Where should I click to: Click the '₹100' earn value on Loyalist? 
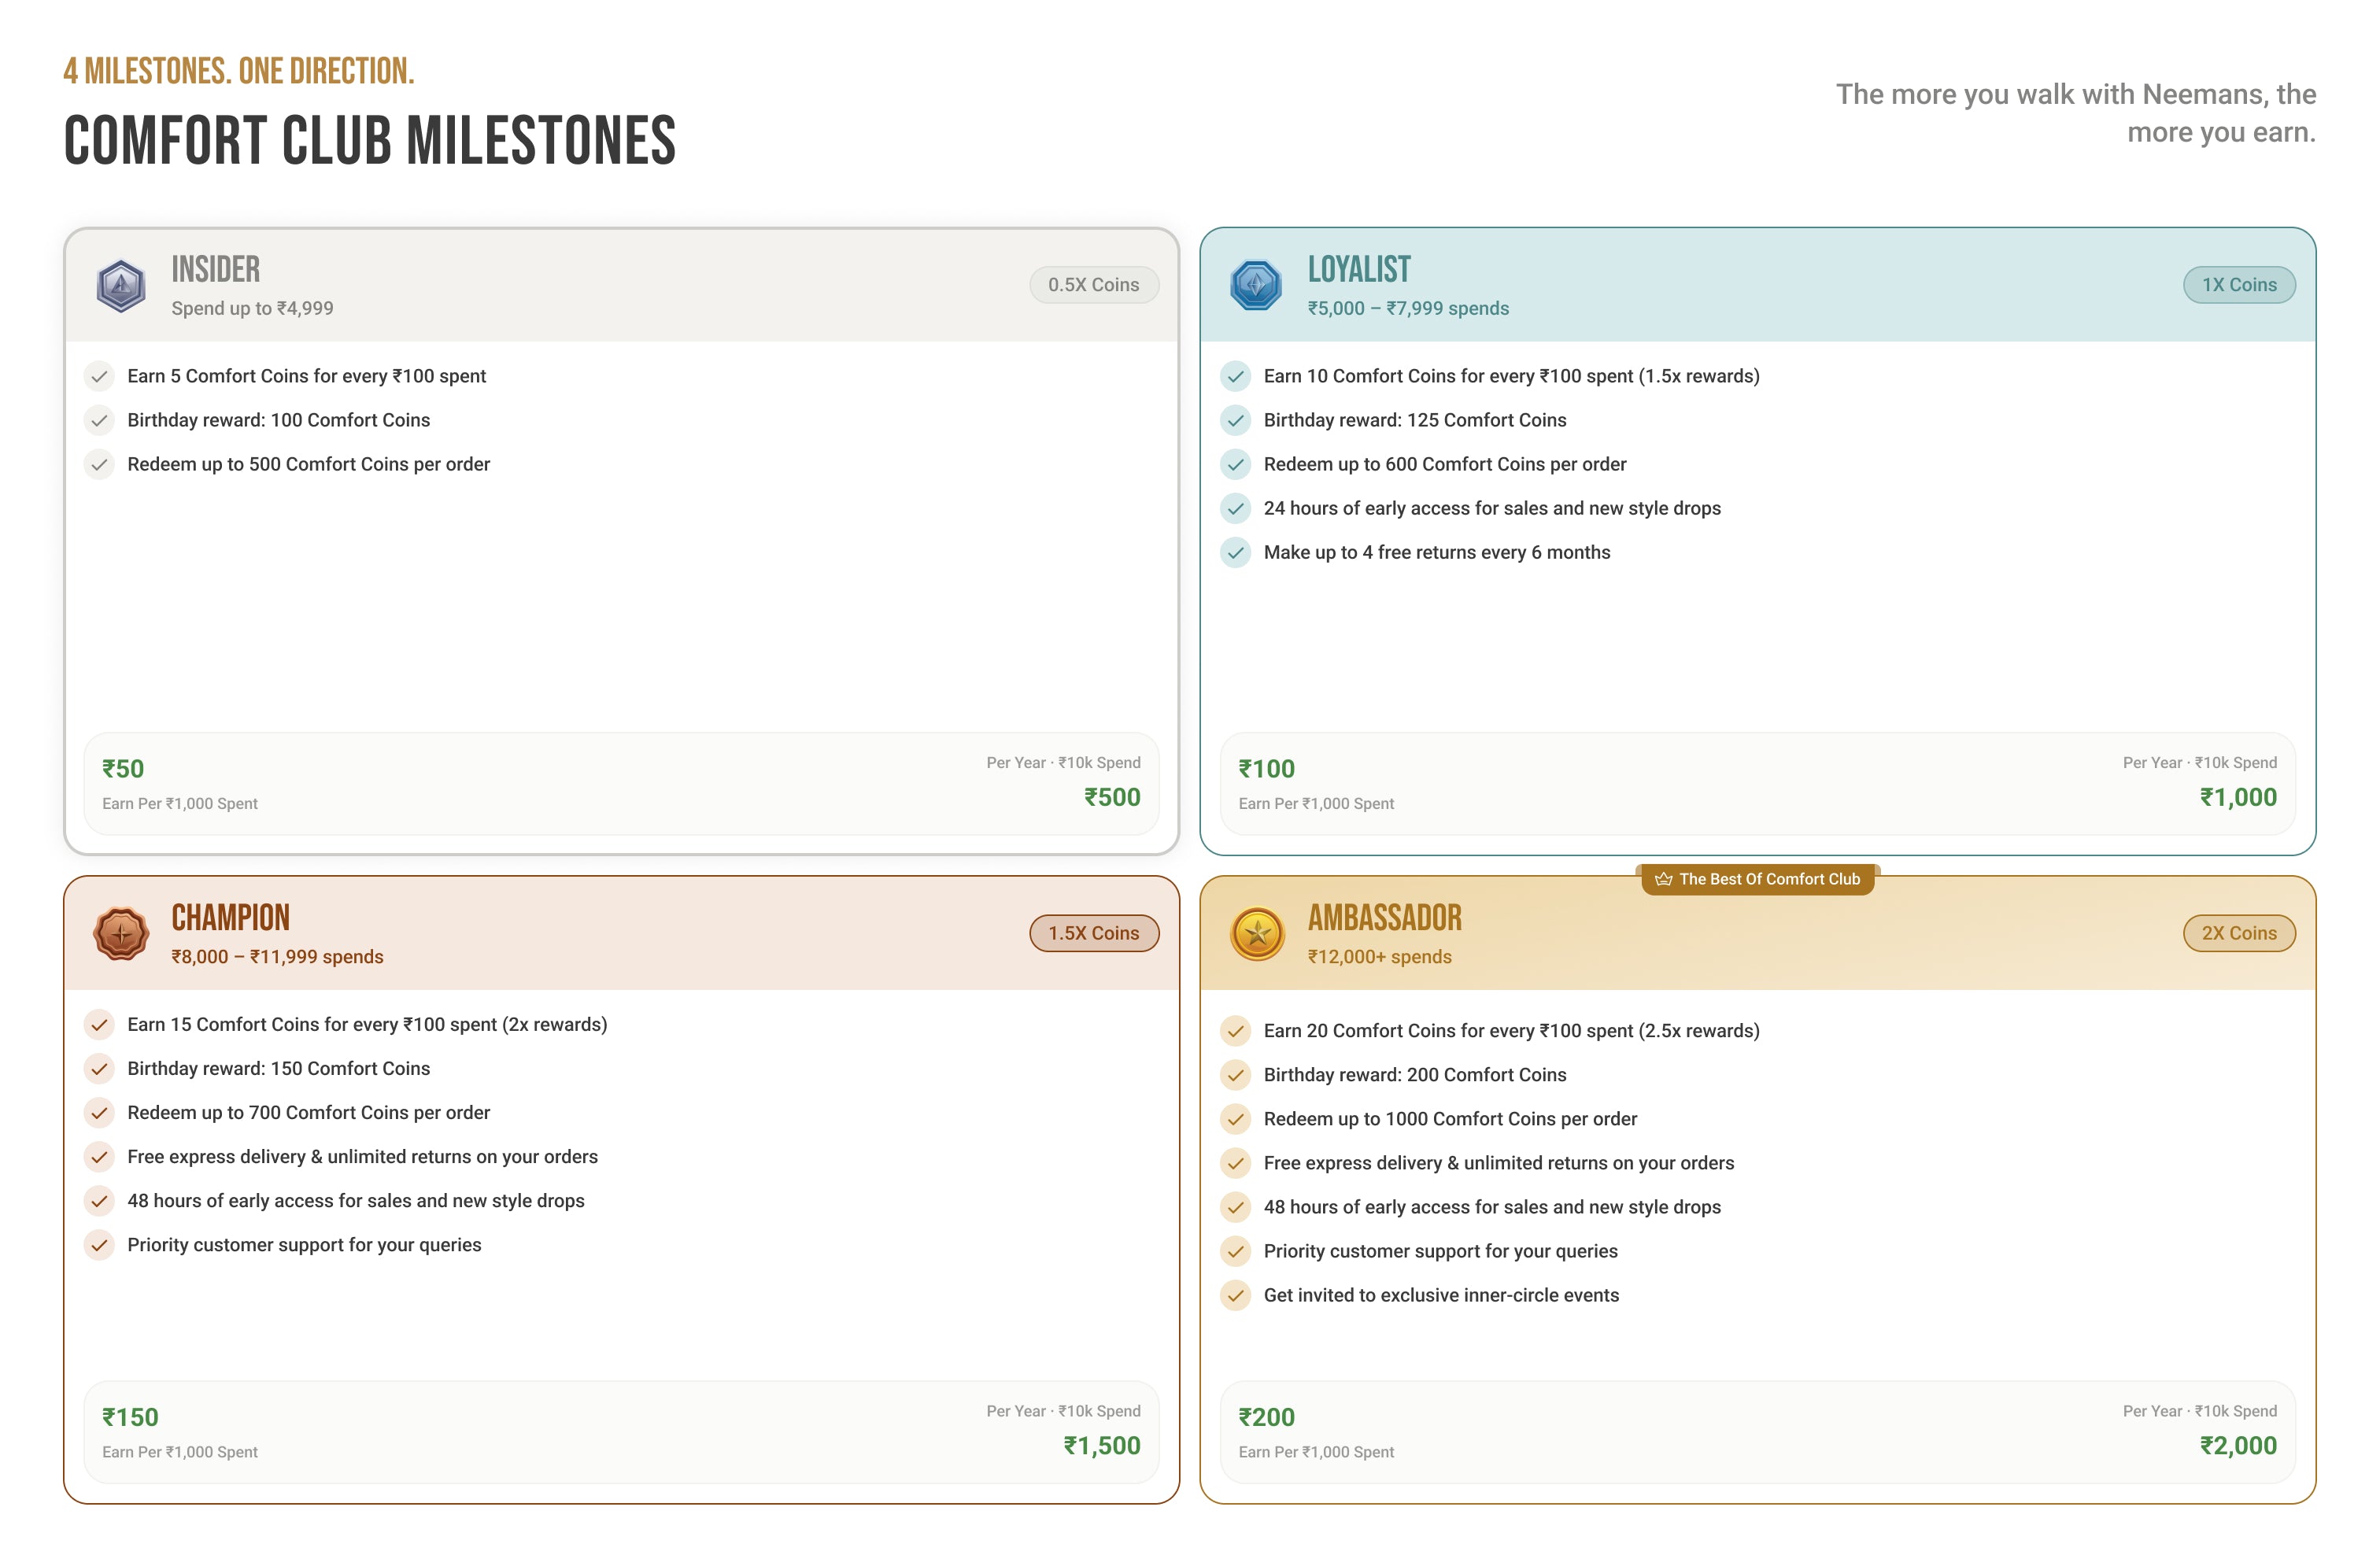(x=1266, y=769)
